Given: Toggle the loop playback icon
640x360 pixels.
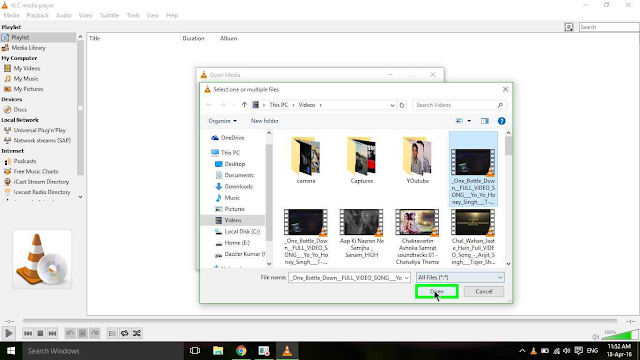Looking at the screenshot, I should (x=124, y=333).
